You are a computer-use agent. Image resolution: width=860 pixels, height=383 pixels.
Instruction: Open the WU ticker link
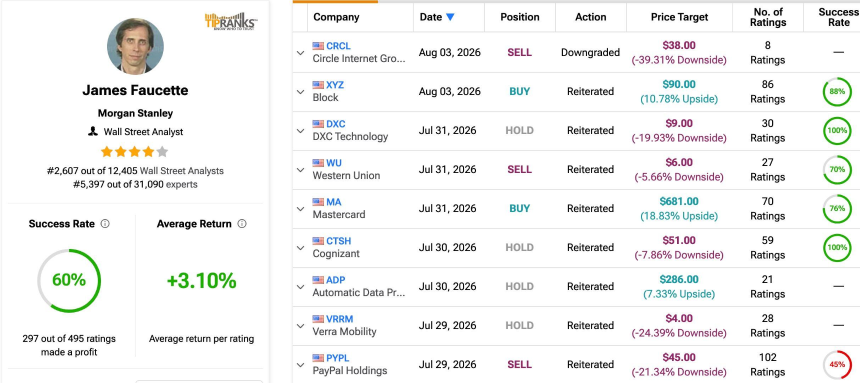click(x=334, y=163)
